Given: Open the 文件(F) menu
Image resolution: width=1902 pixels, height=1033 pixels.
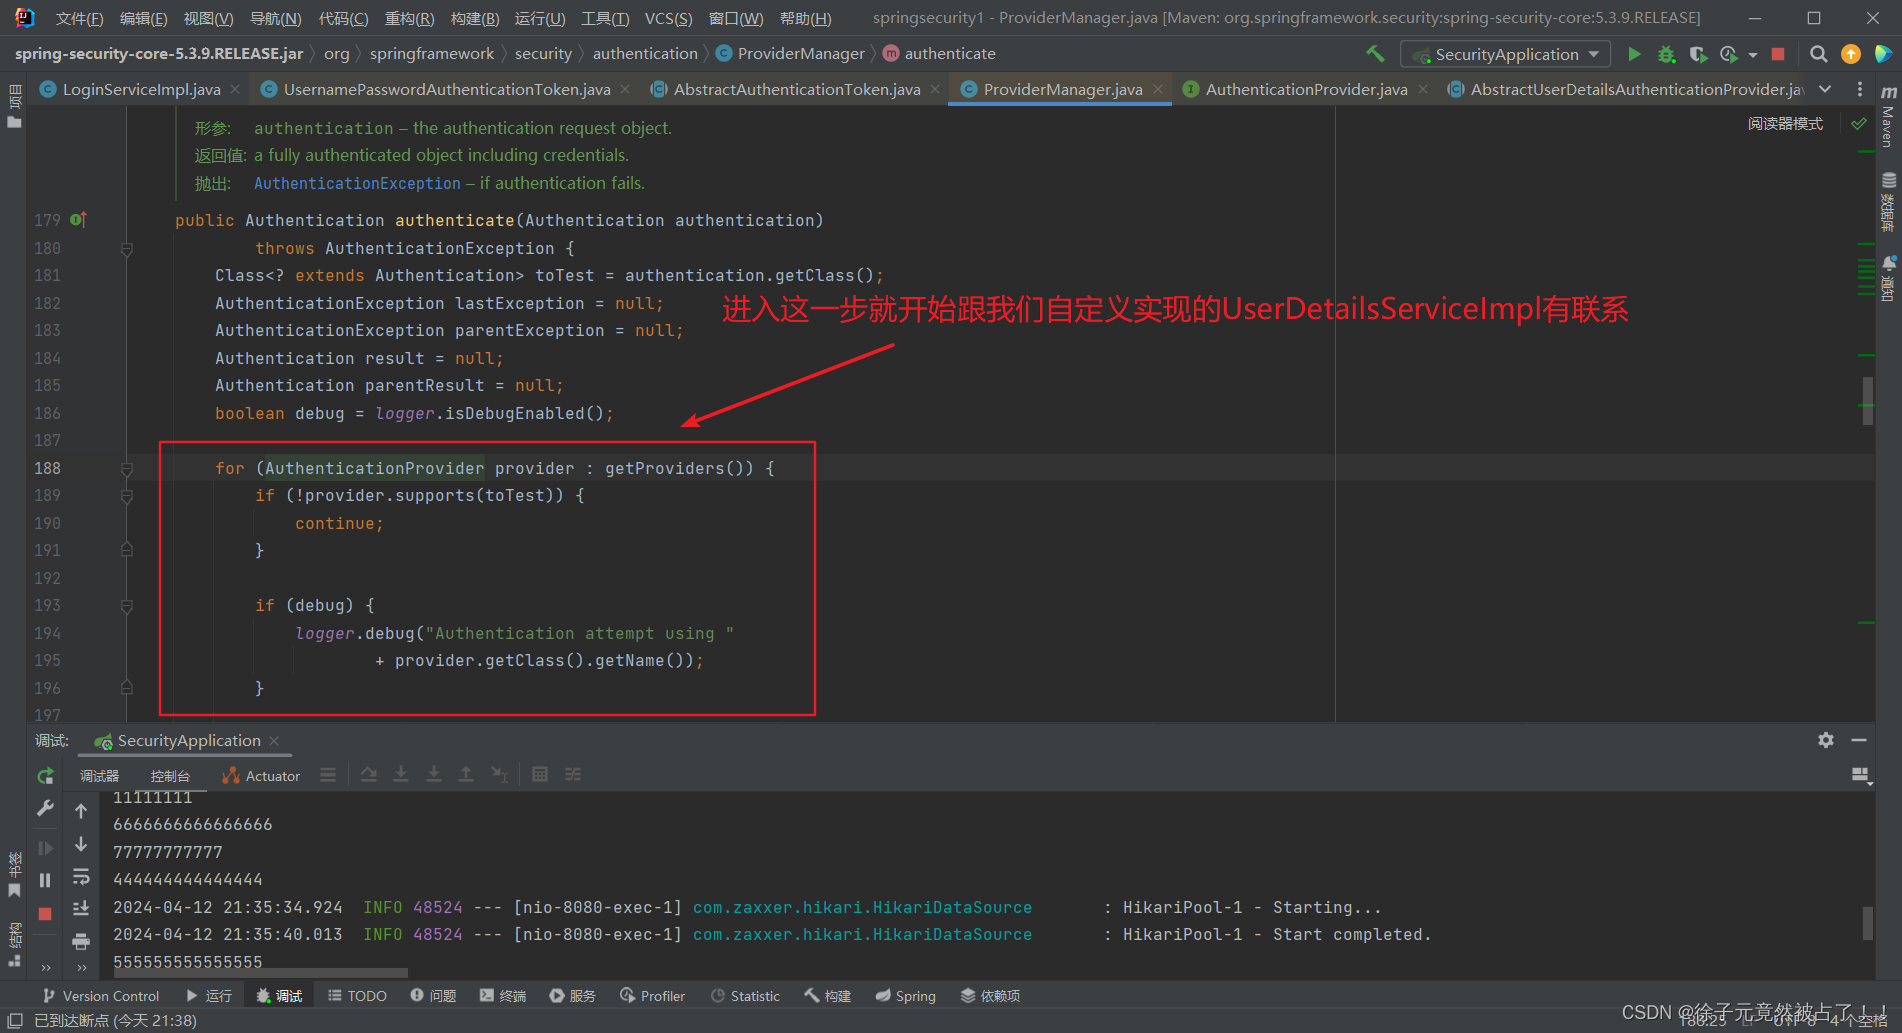Looking at the screenshot, I should [x=79, y=18].
